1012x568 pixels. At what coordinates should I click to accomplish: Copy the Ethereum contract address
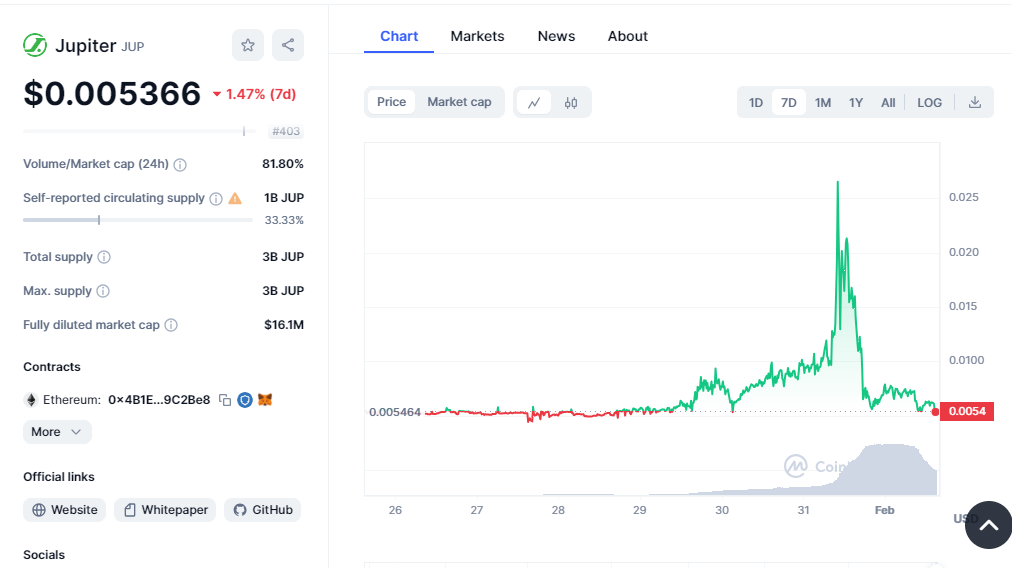[x=225, y=400]
